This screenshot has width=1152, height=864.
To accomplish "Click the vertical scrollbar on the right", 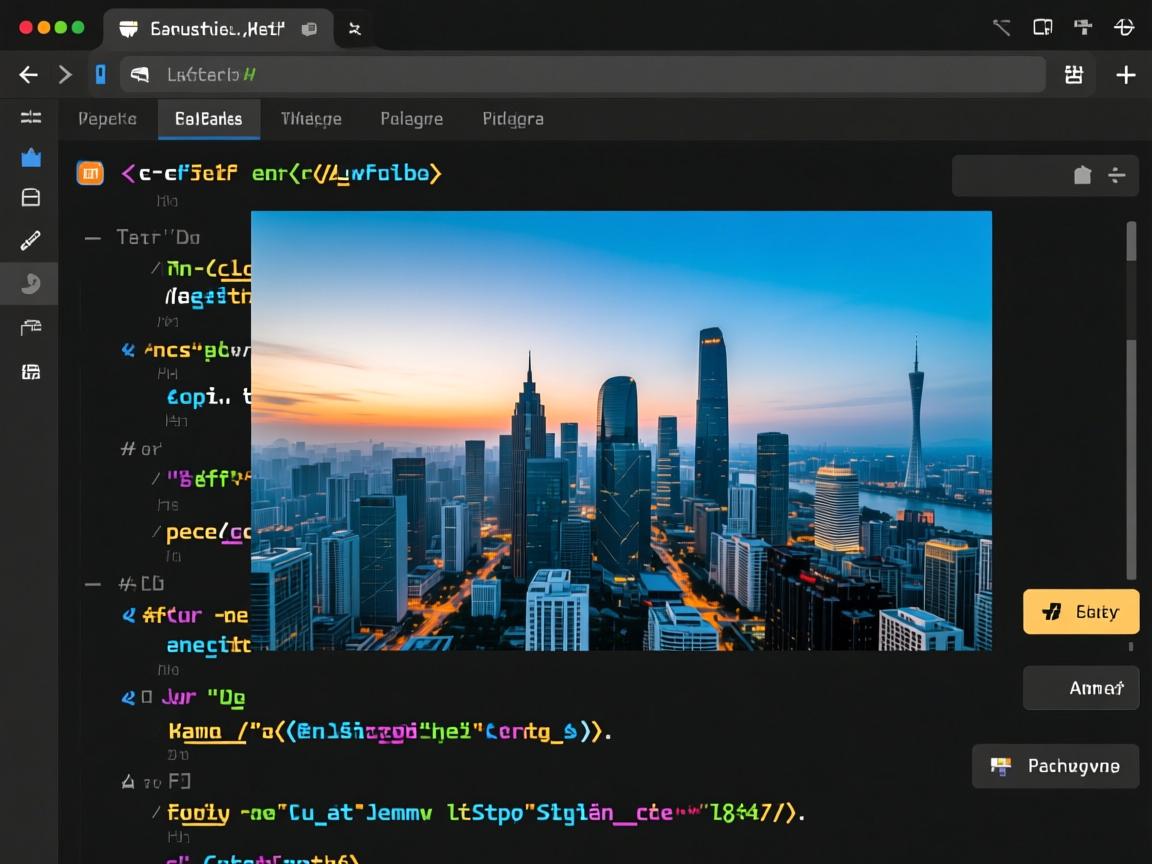I will pos(1131,400).
